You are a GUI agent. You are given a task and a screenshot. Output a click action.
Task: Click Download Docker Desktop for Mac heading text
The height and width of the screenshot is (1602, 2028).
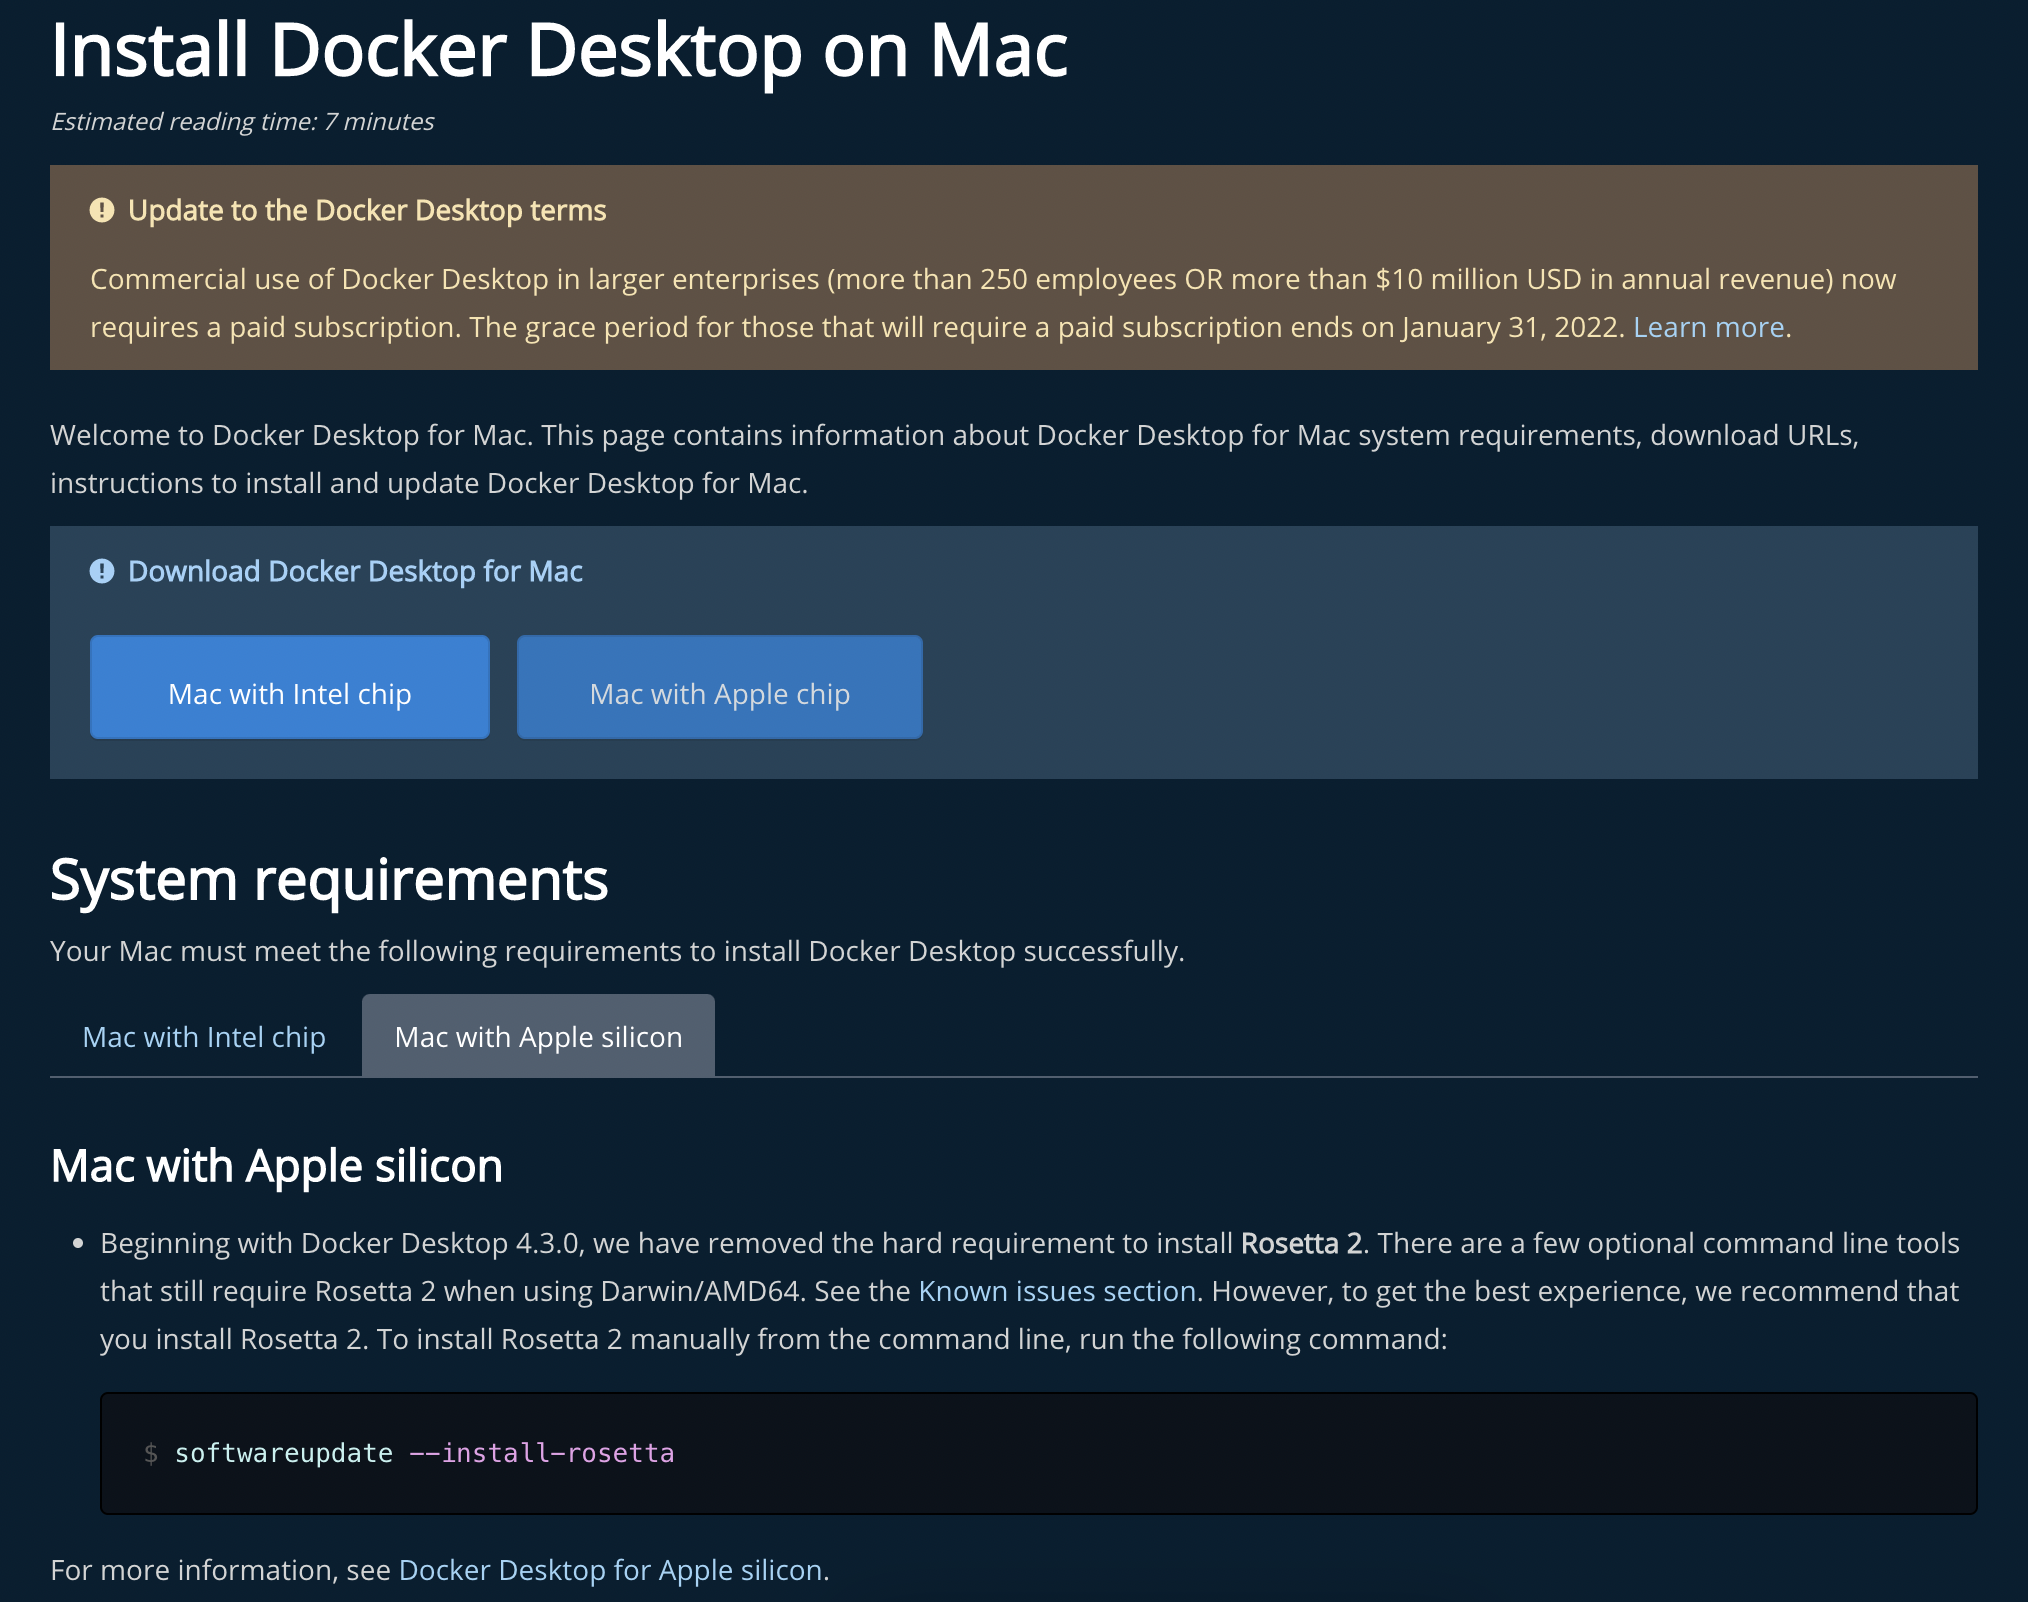[x=355, y=571]
